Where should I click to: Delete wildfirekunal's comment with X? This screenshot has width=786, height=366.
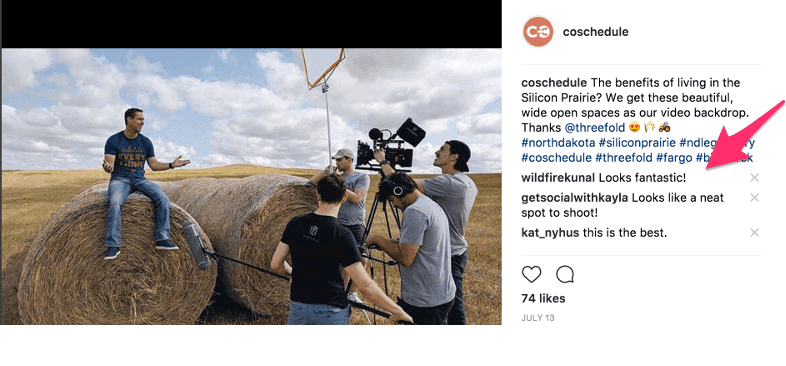pyautogui.click(x=754, y=177)
